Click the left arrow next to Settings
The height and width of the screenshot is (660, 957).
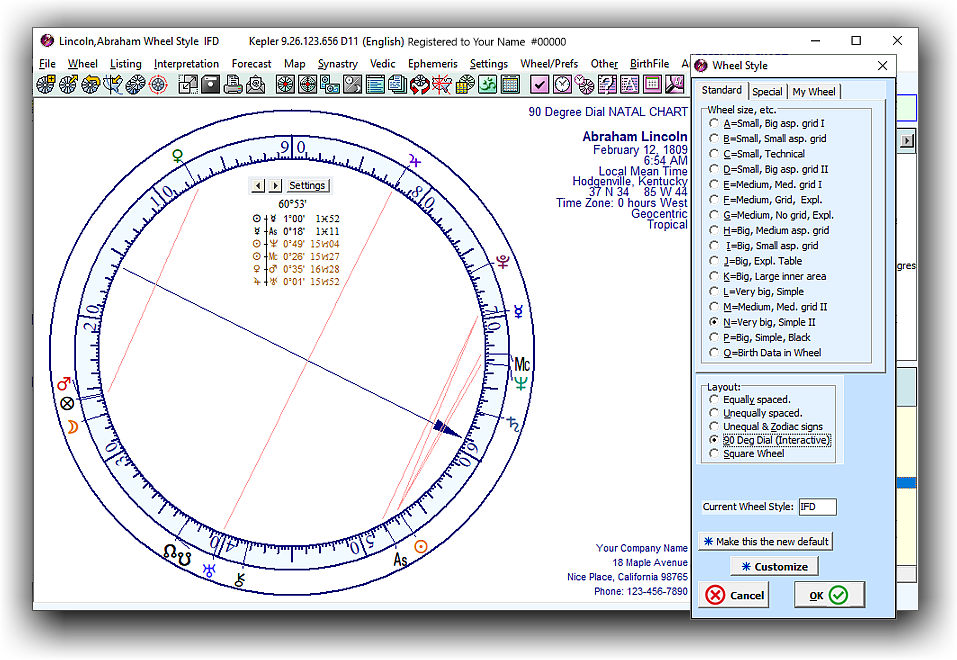tap(257, 186)
